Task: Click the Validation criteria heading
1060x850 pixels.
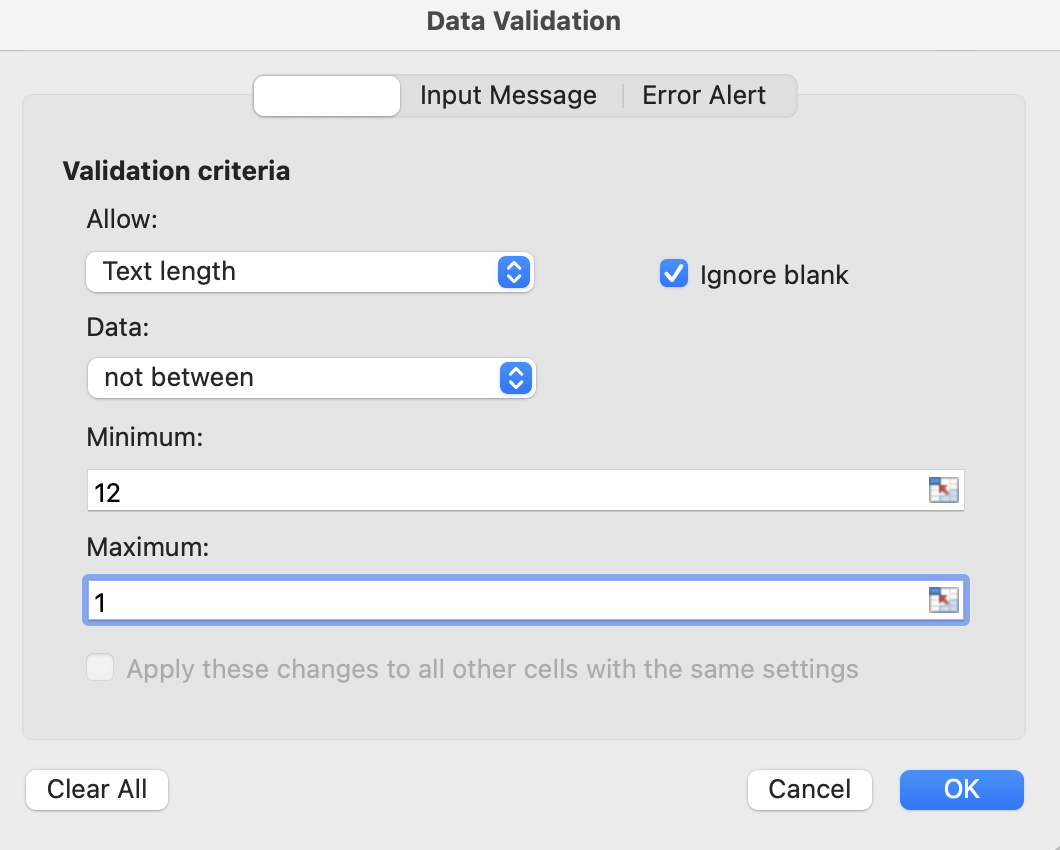Action: coord(176,171)
